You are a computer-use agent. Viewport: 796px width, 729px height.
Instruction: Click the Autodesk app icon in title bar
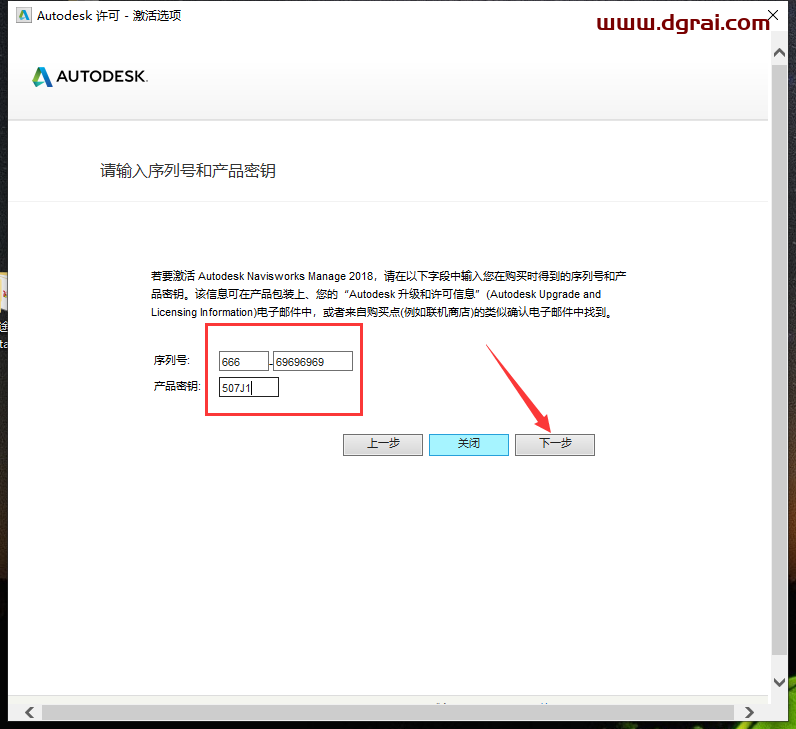[24, 15]
